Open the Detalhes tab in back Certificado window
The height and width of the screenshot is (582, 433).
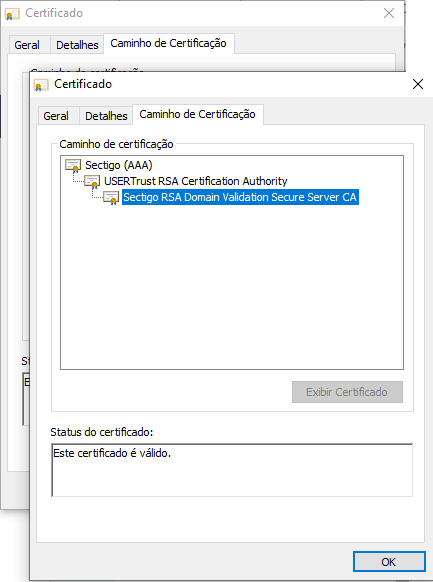click(77, 45)
